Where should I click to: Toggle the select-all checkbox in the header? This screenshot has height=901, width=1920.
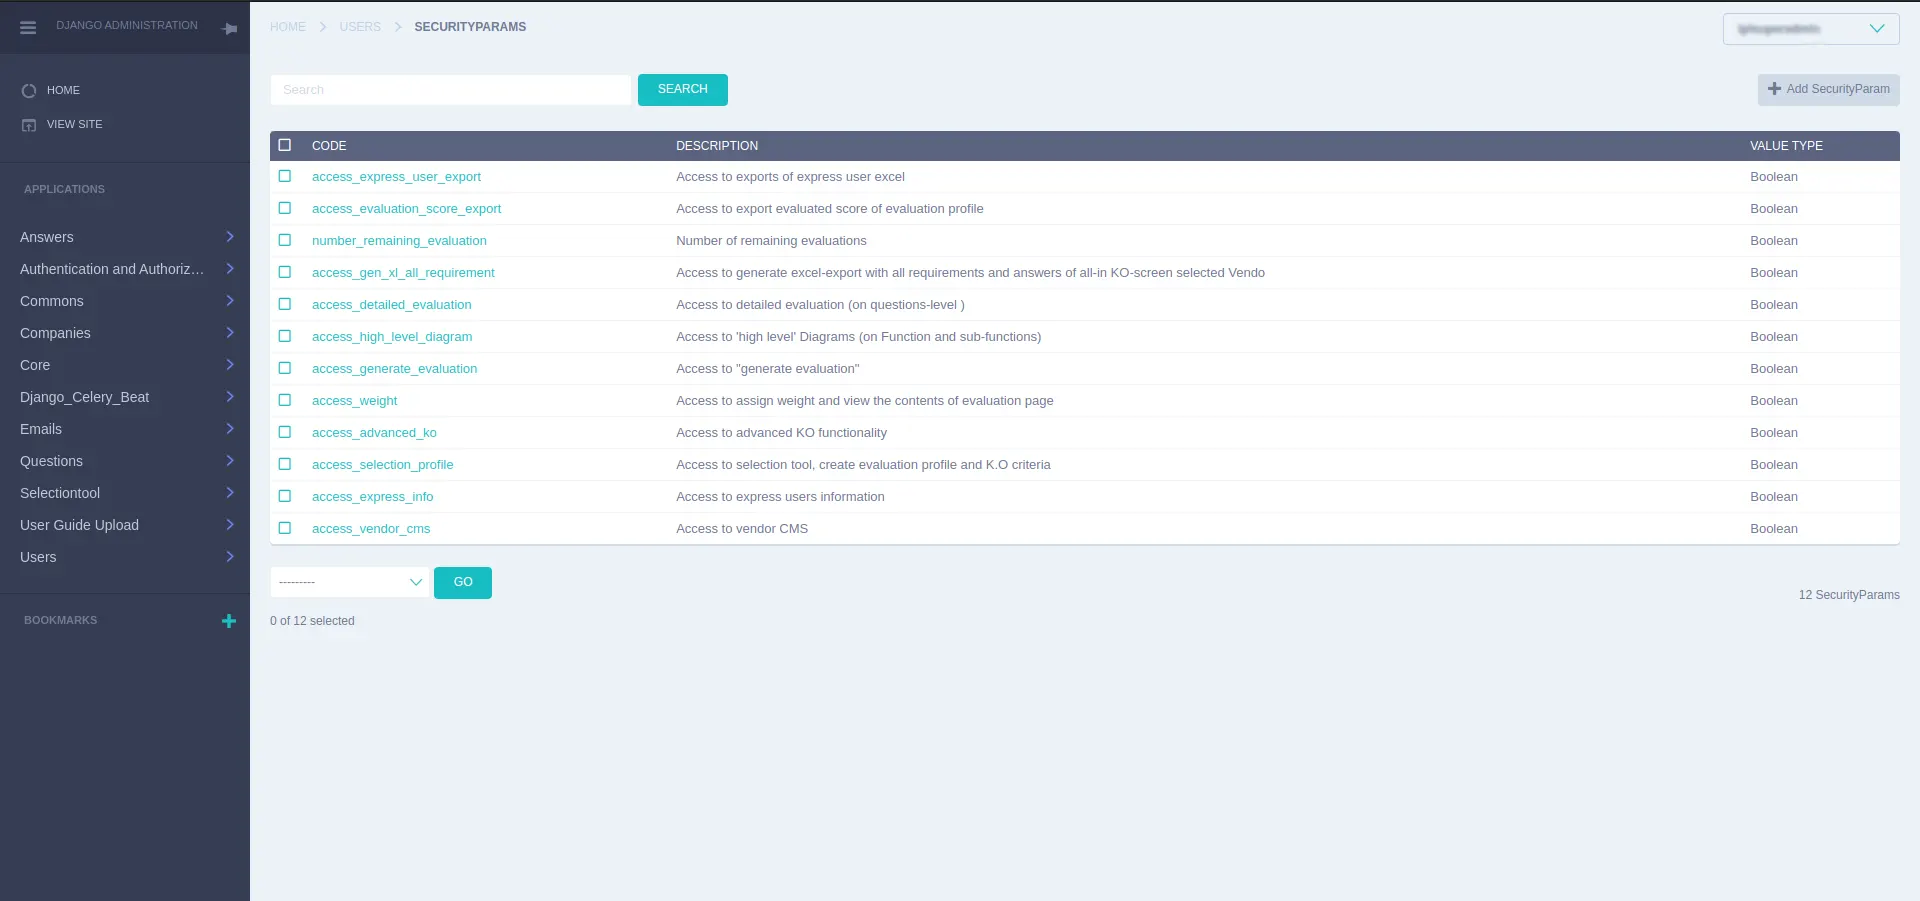coord(285,145)
